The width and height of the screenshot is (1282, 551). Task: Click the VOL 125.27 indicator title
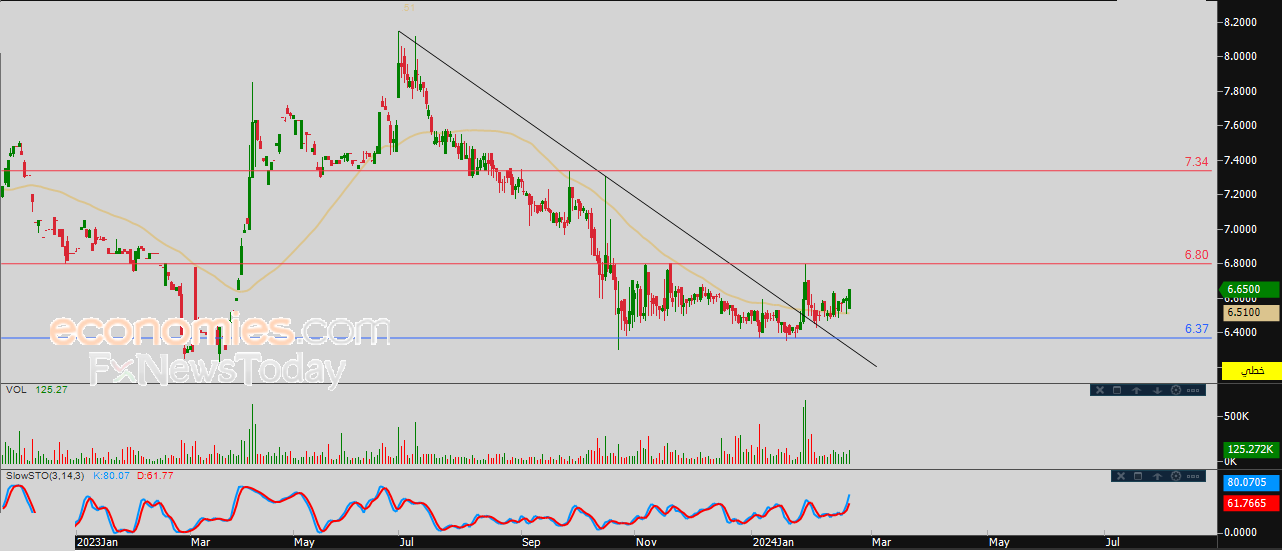(36, 389)
